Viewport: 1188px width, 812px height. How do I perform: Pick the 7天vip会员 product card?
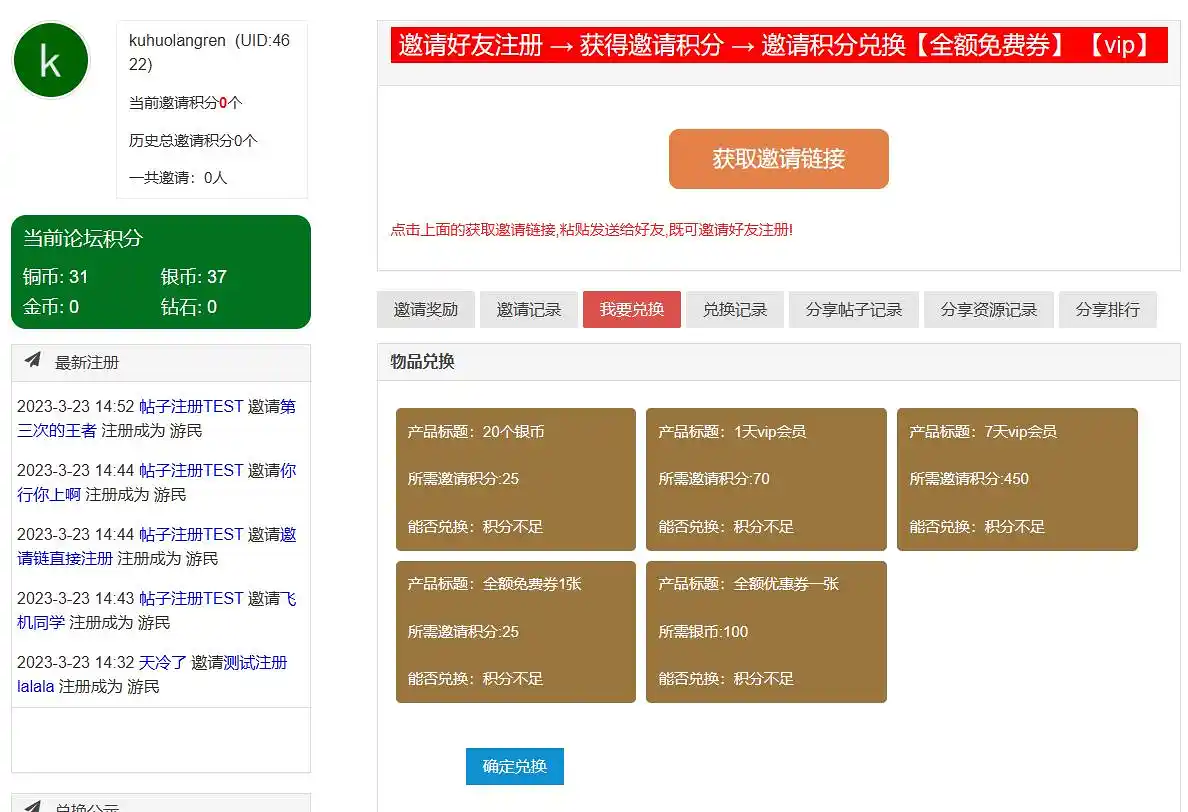[1016, 479]
